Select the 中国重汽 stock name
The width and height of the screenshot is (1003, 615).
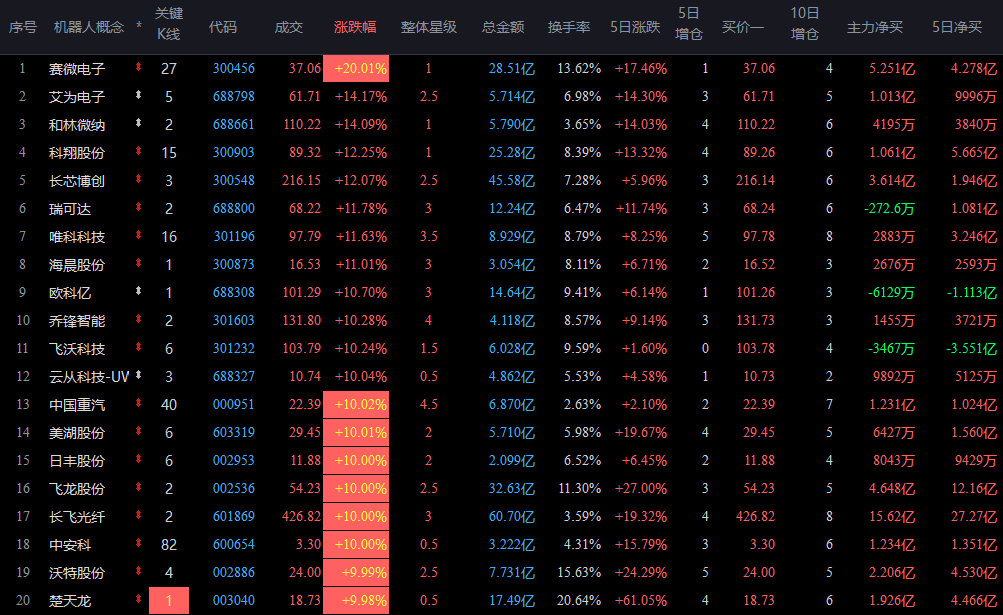(x=77, y=405)
